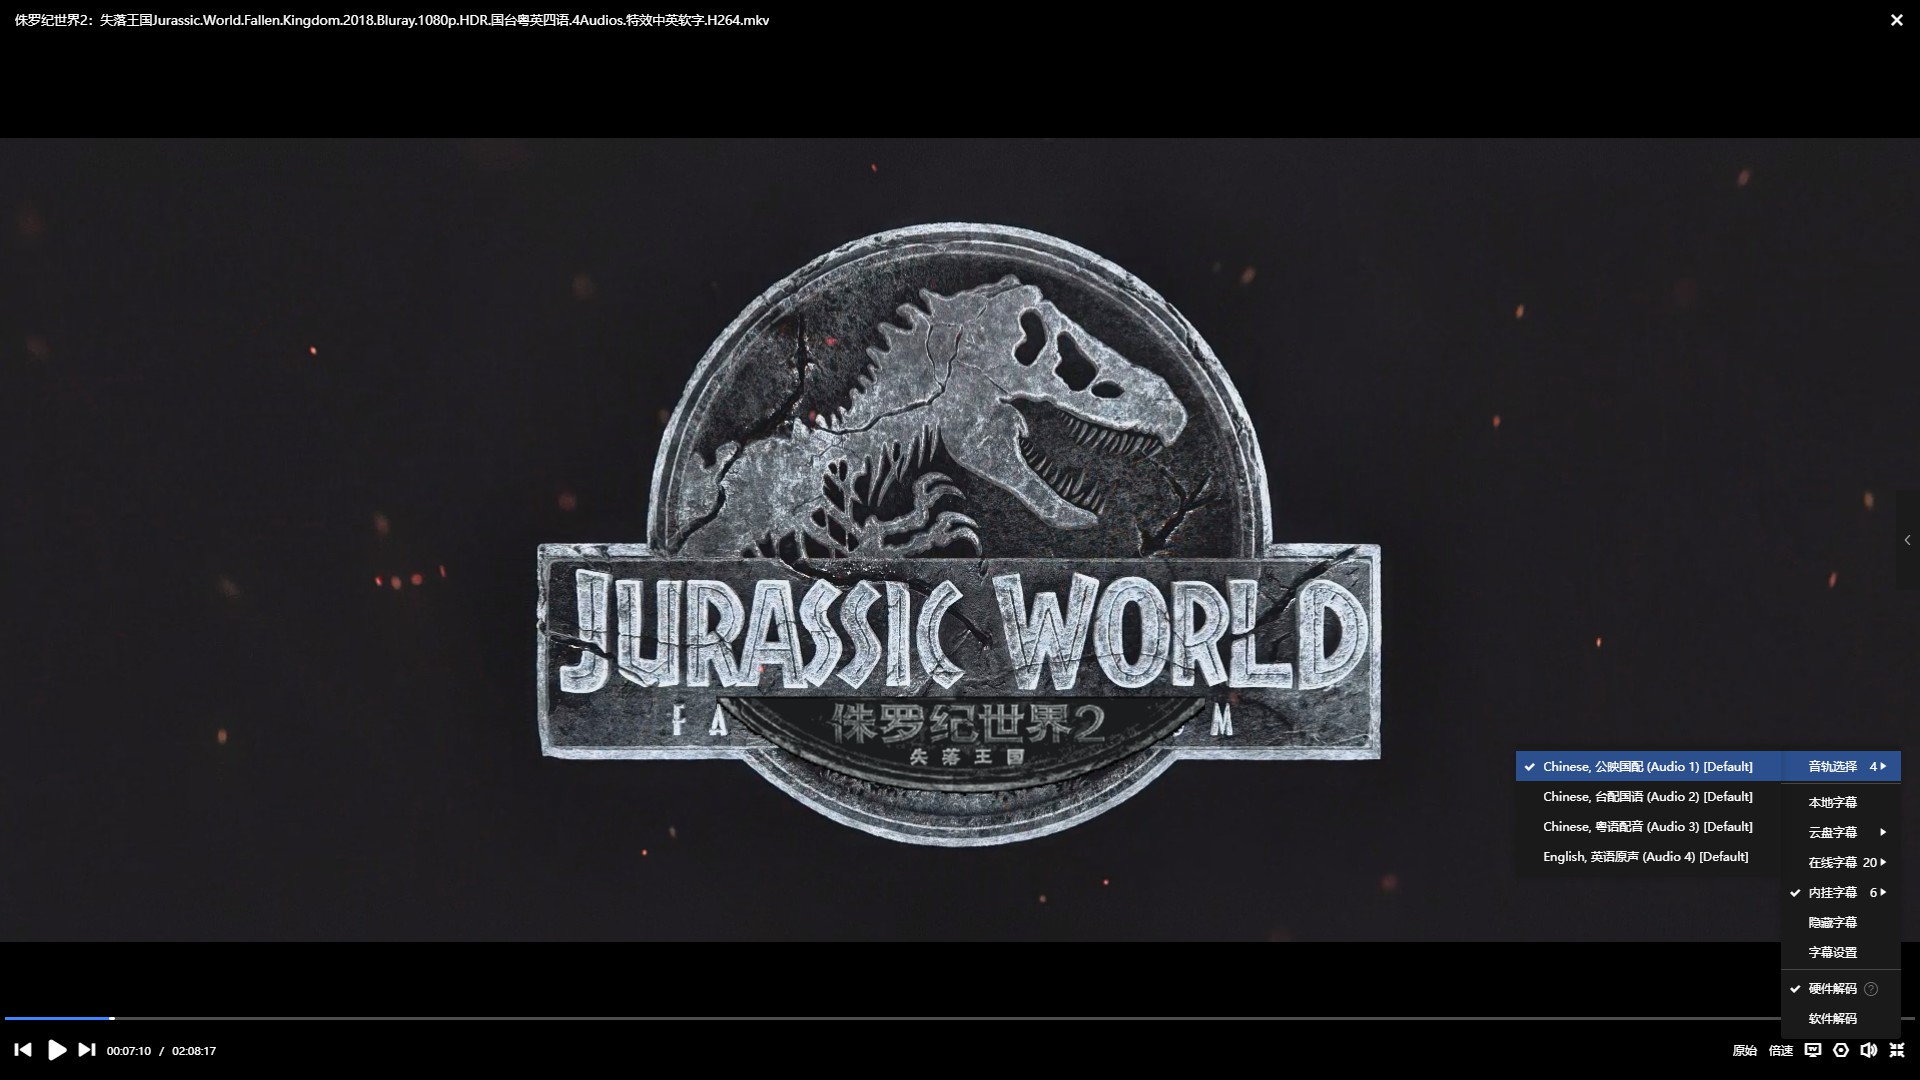Screen dimensions: 1920x1080
Task: Choose 本地字幕 menu entry
Action: point(1832,803)
